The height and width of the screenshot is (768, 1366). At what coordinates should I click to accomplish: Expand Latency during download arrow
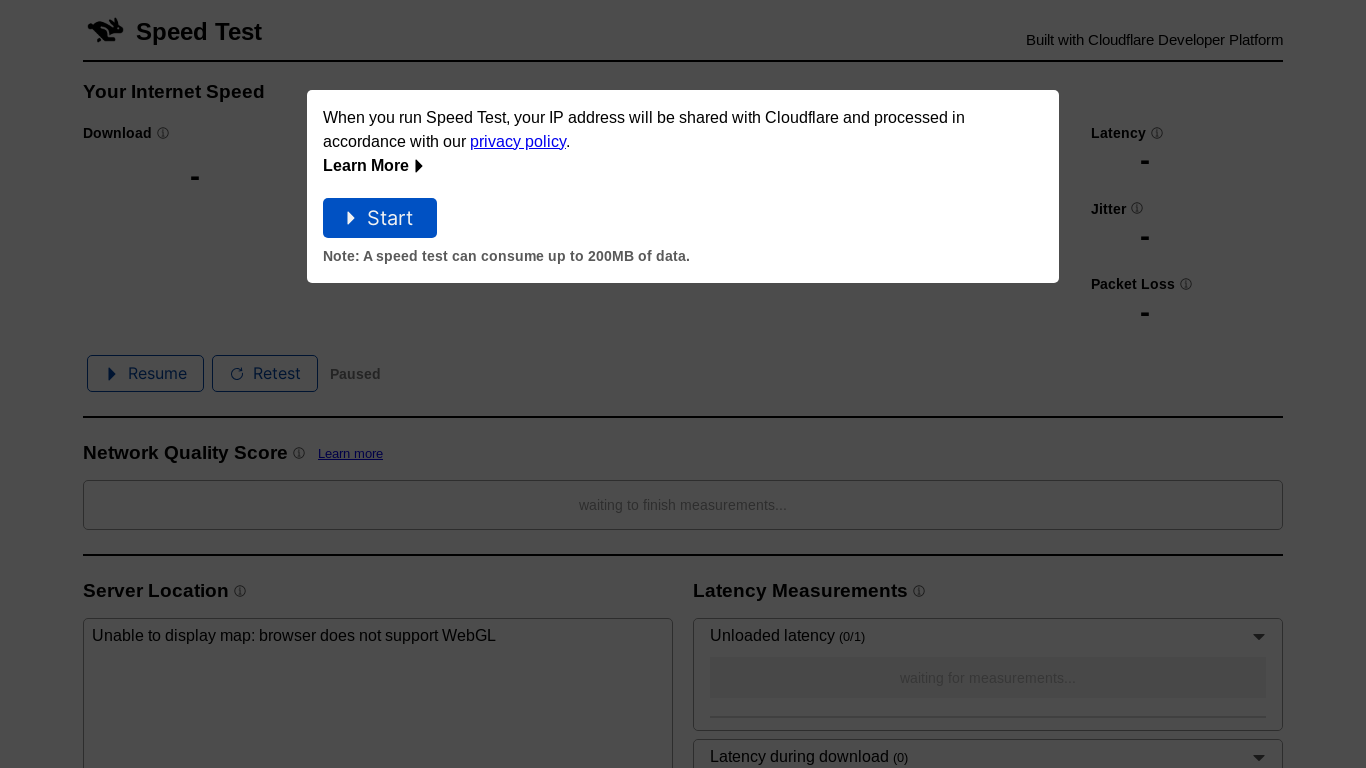point(1259,758)
